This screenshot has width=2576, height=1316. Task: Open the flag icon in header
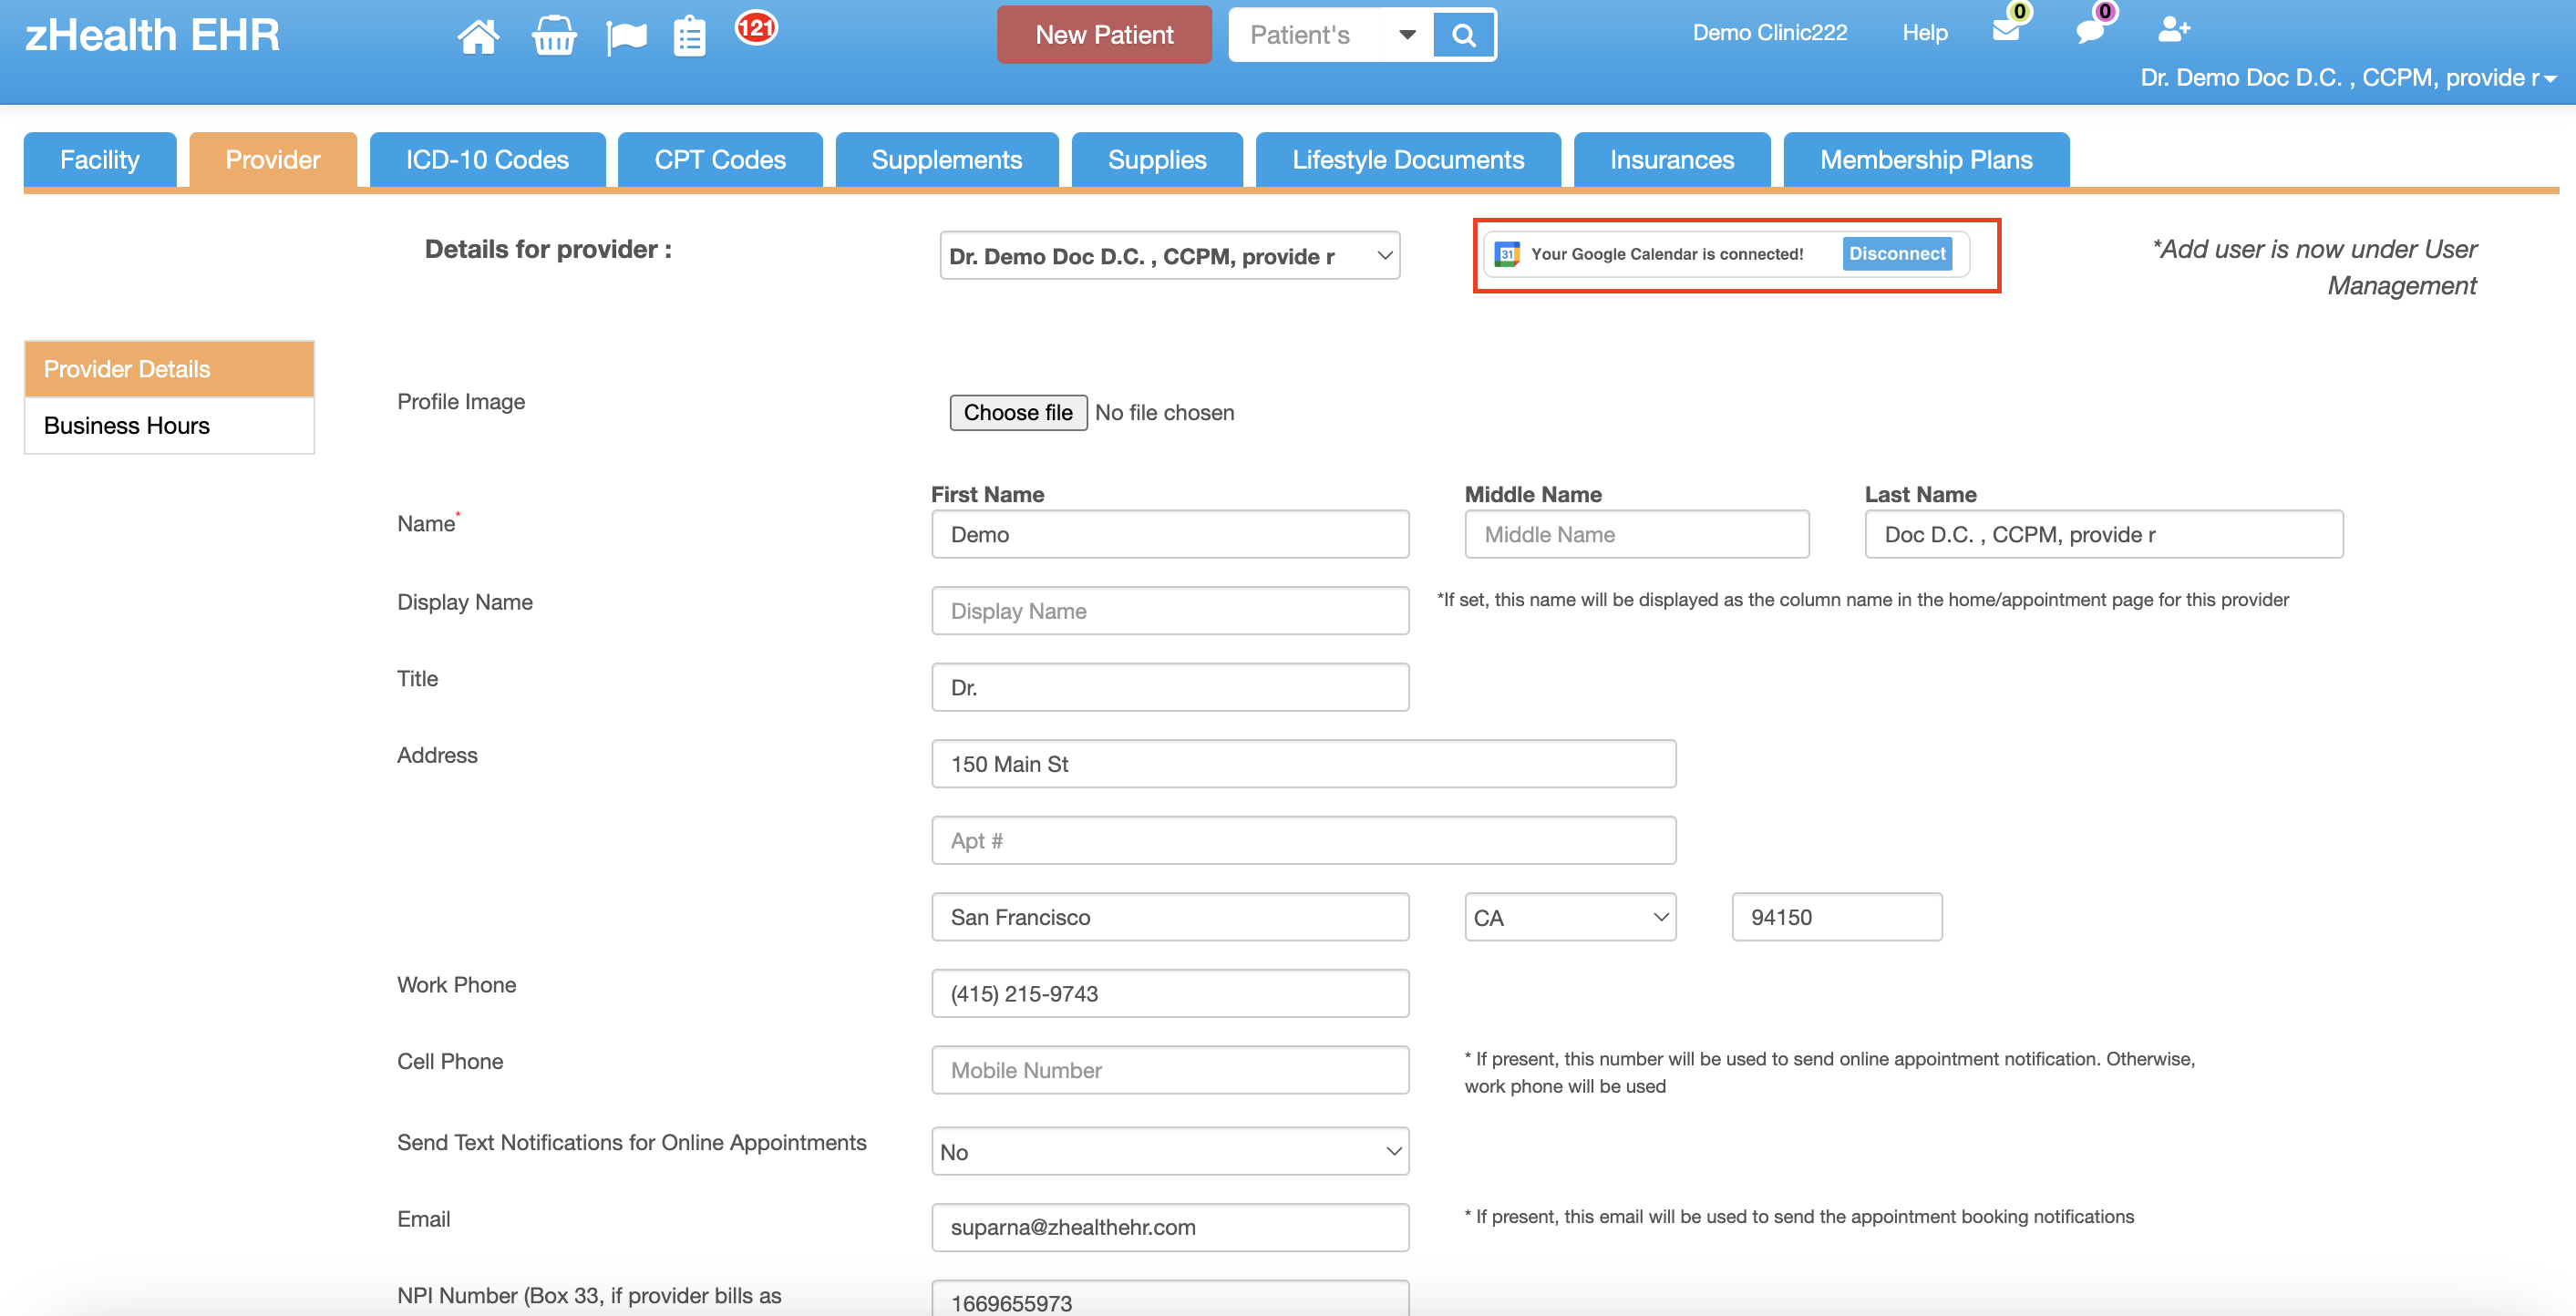click(x=626, y=38)
